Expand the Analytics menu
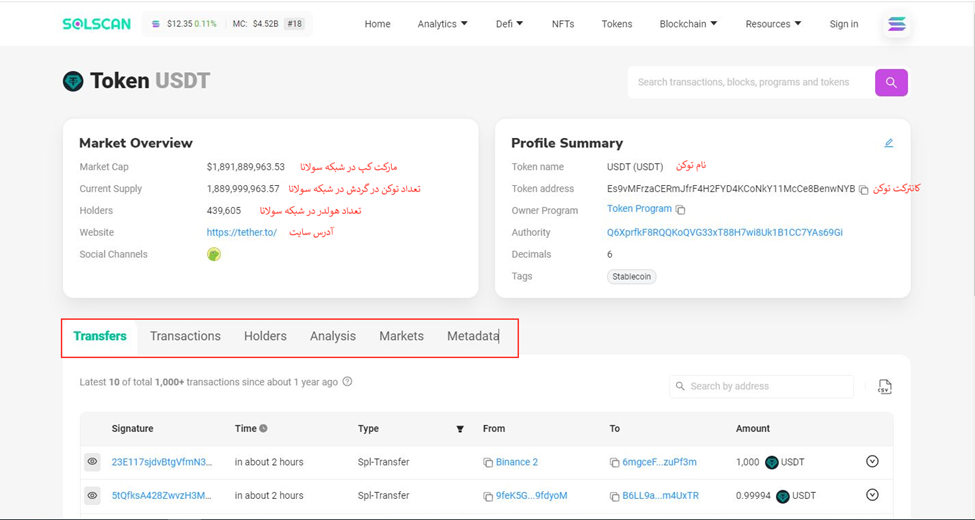The height and width of the screenshot is (520, 975). click(443, 24)
